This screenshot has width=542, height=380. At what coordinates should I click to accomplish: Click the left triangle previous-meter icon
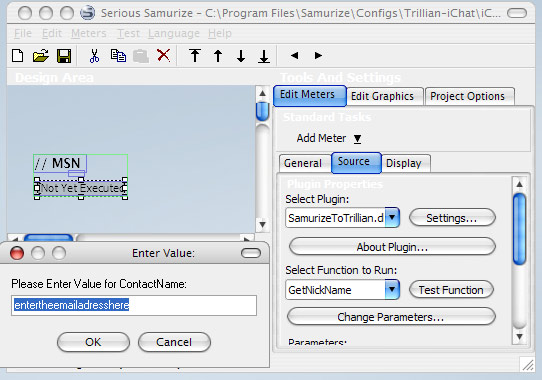pos(295,55)
